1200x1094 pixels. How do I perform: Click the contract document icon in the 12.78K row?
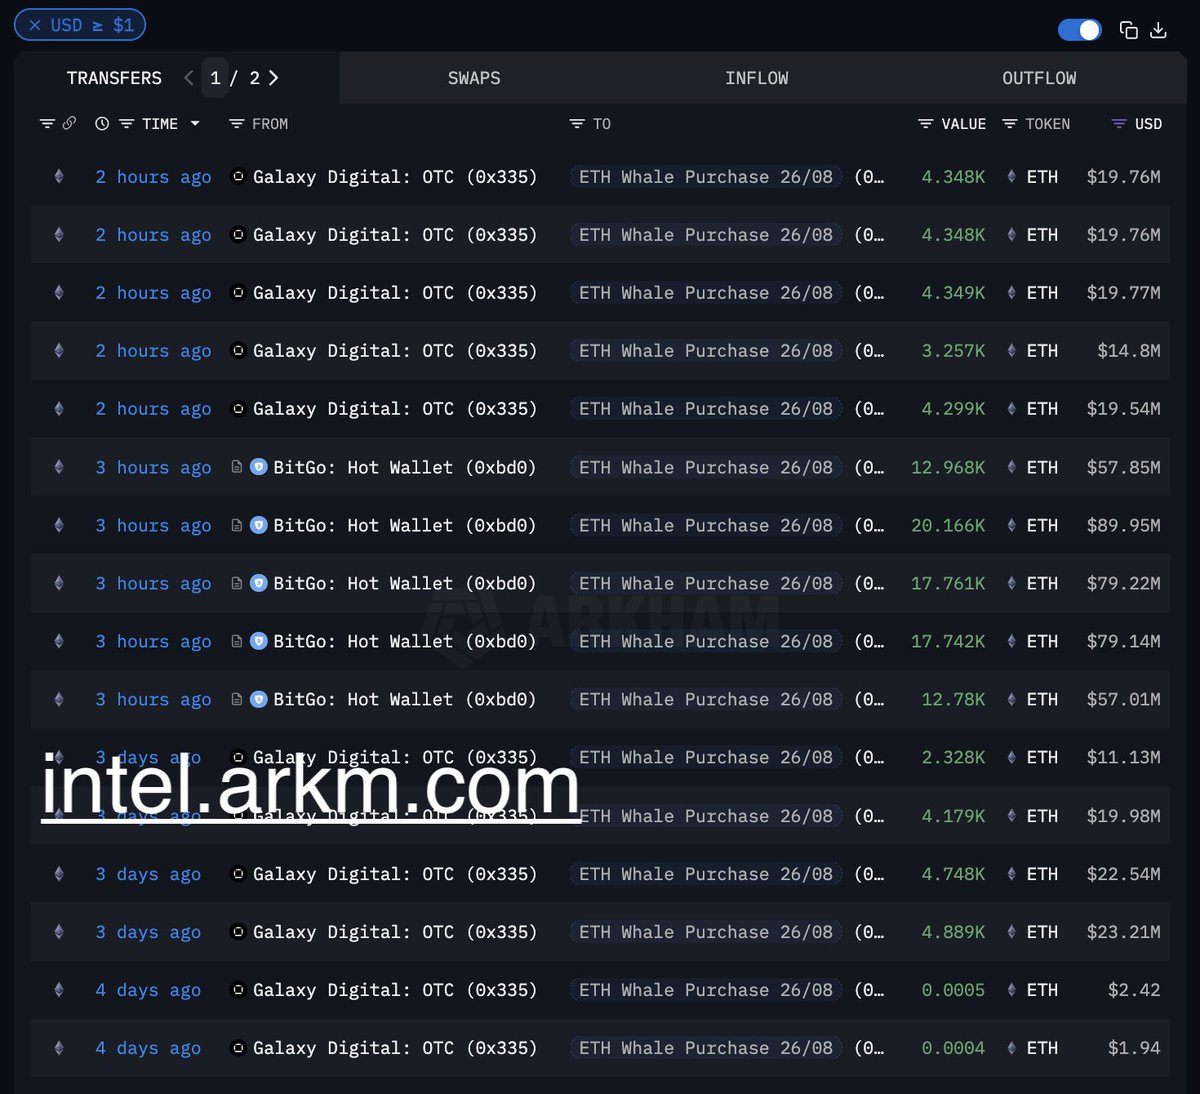(x=237, y=699)
